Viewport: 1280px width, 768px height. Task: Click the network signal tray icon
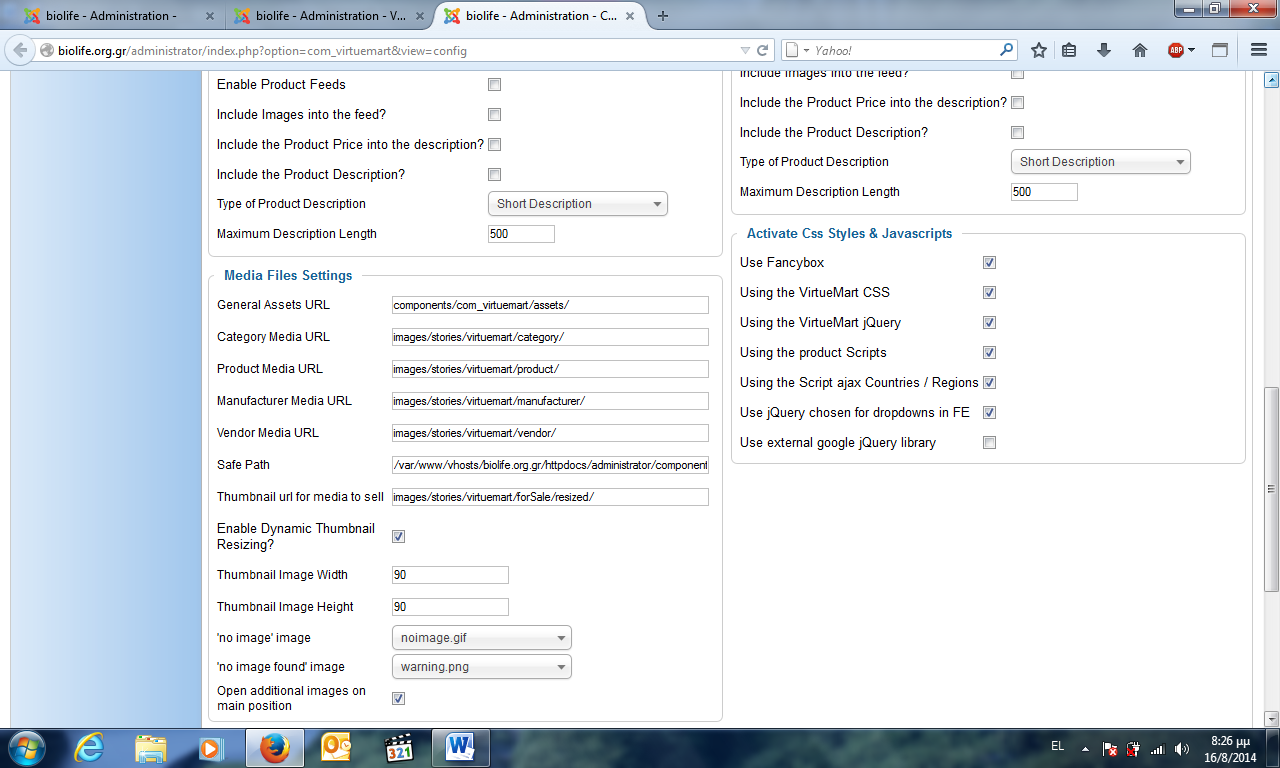[1158, 748]
